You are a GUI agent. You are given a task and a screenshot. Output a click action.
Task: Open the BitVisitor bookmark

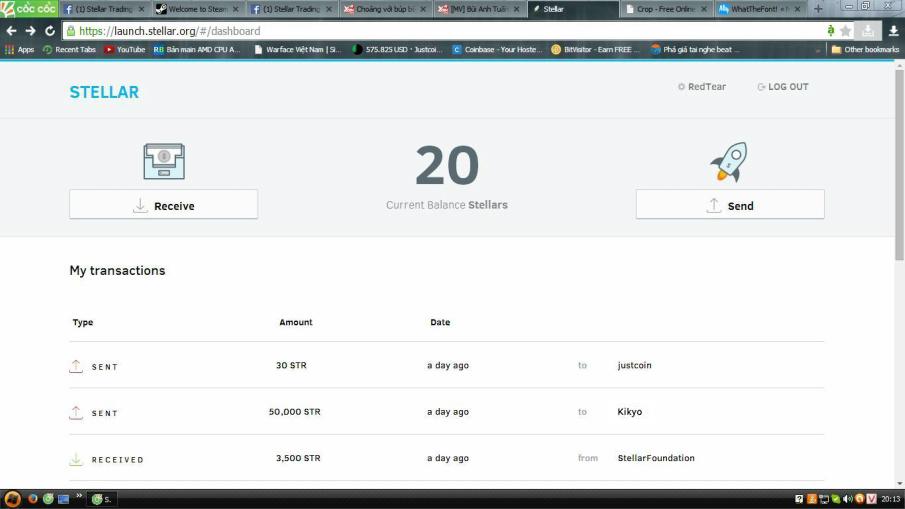(596, 50)
